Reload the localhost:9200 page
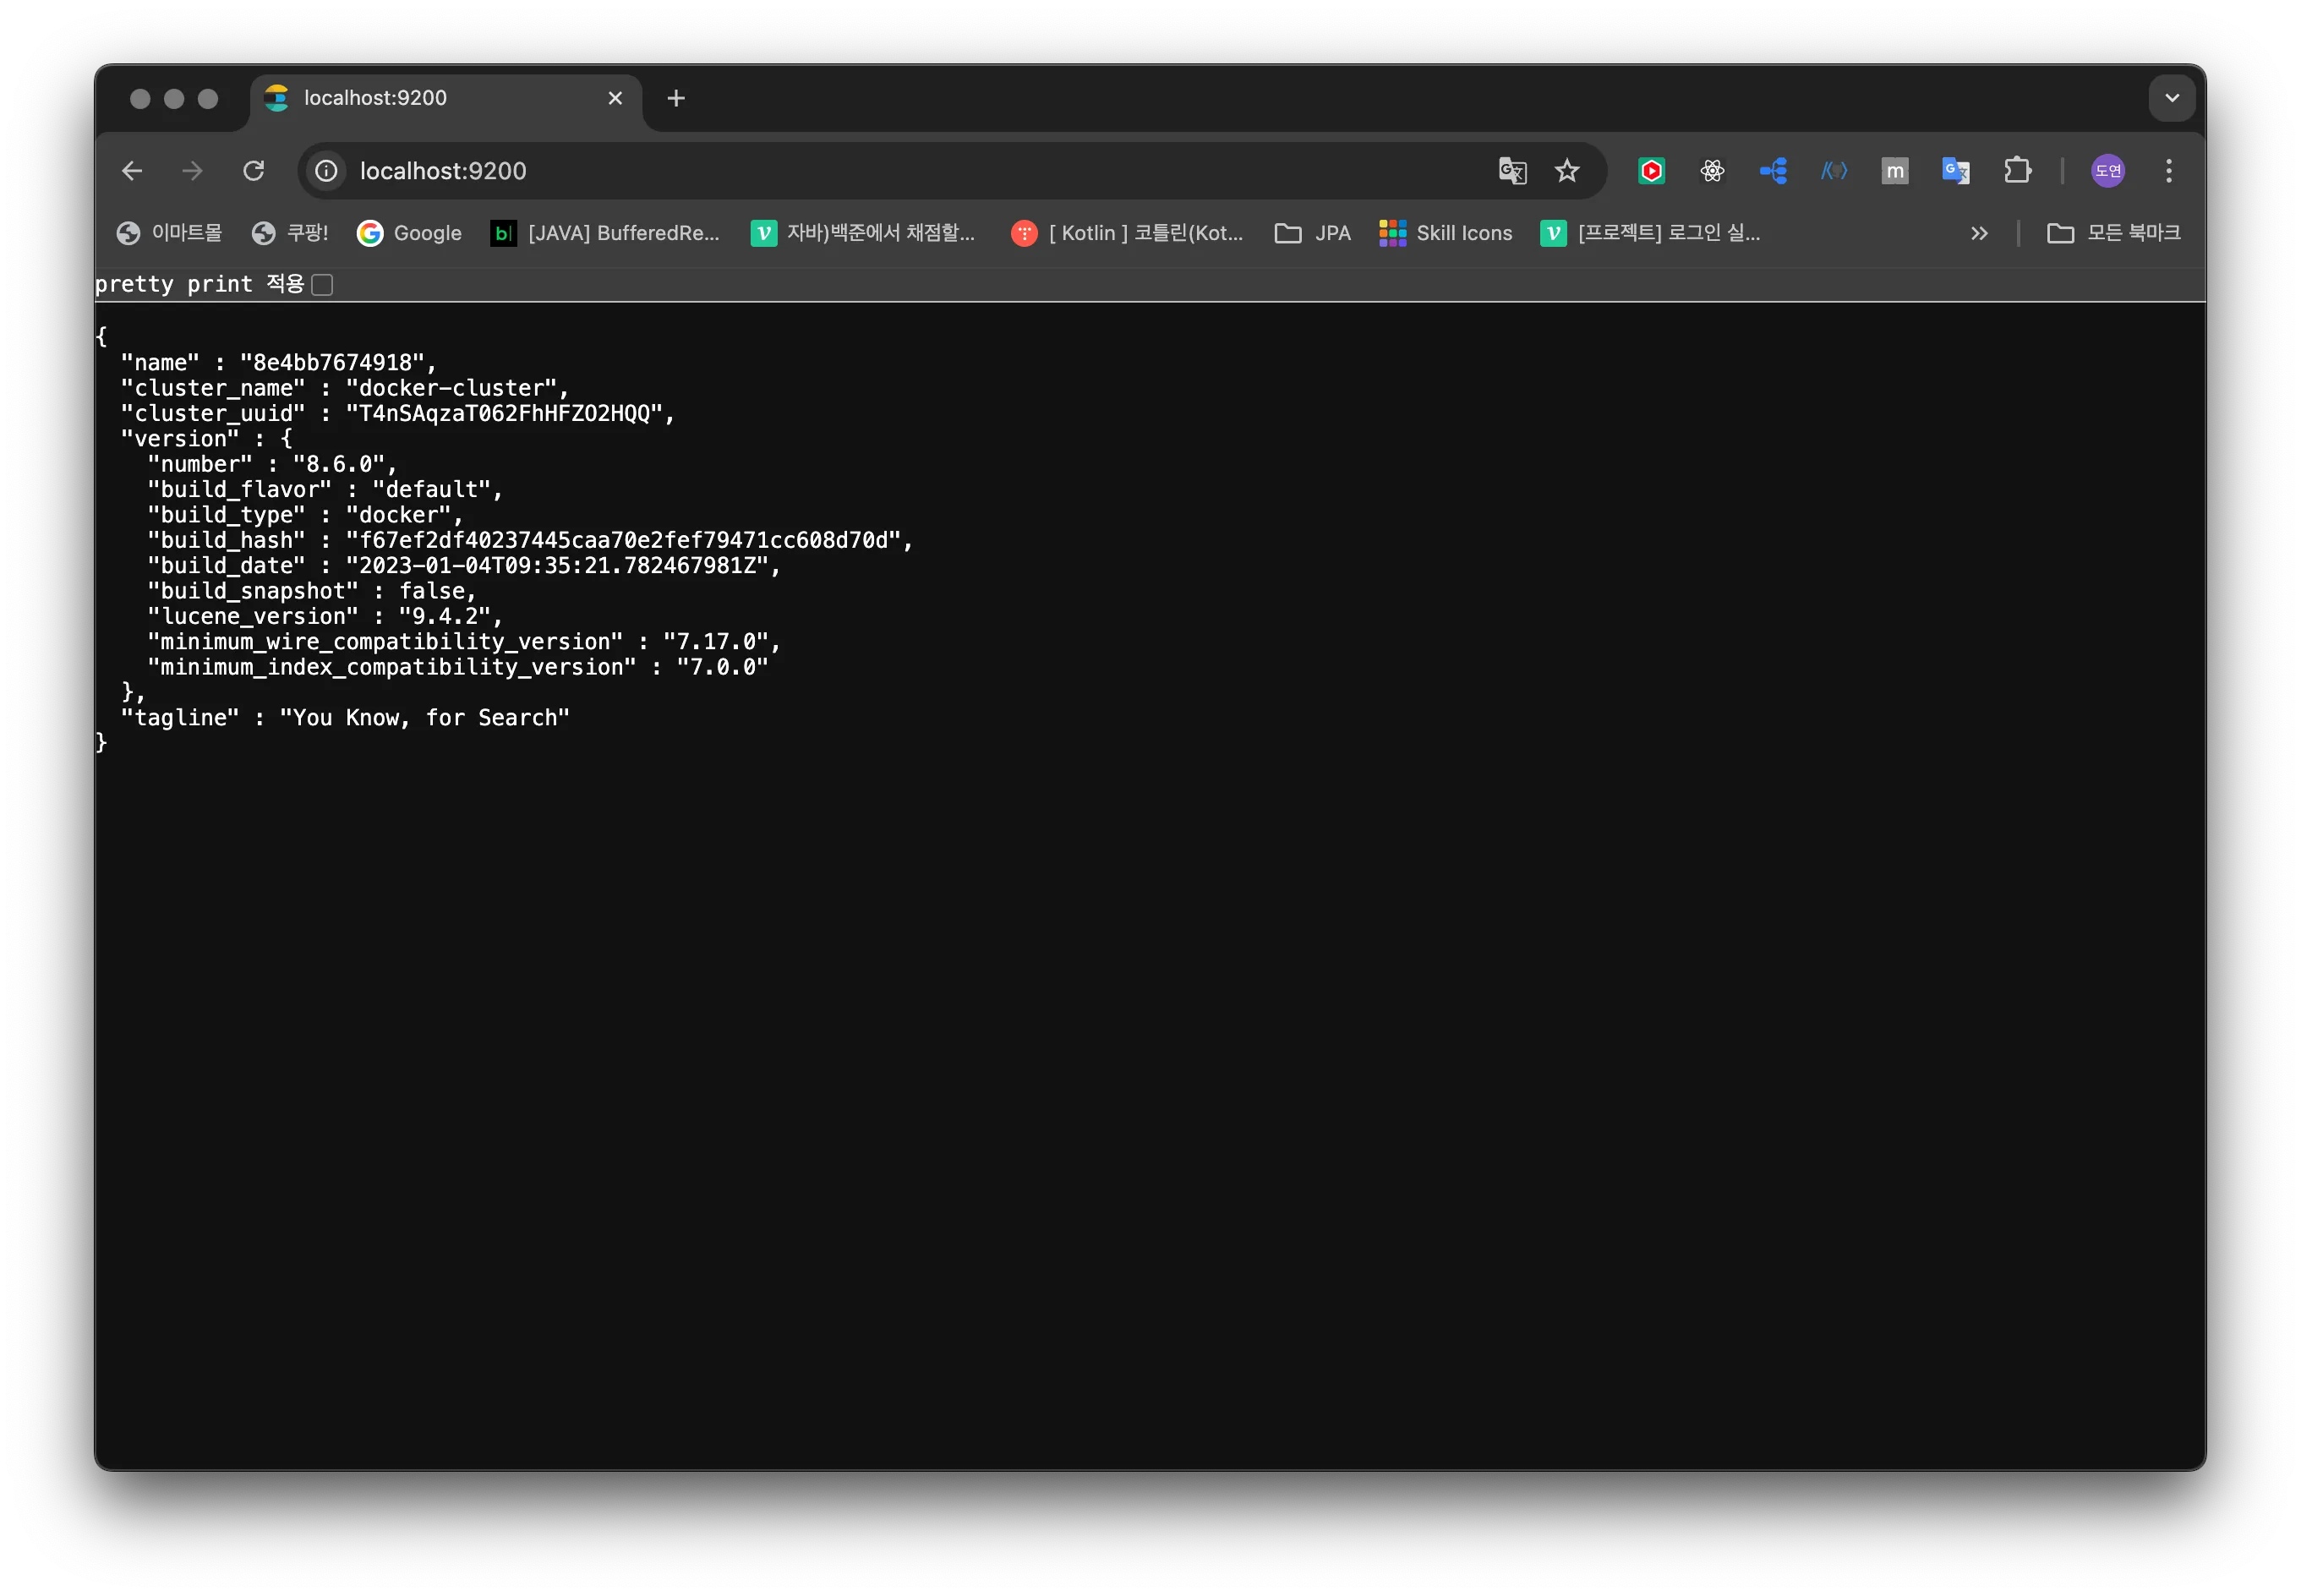The image size is (2301, 1596). click(x=254, y=171)
